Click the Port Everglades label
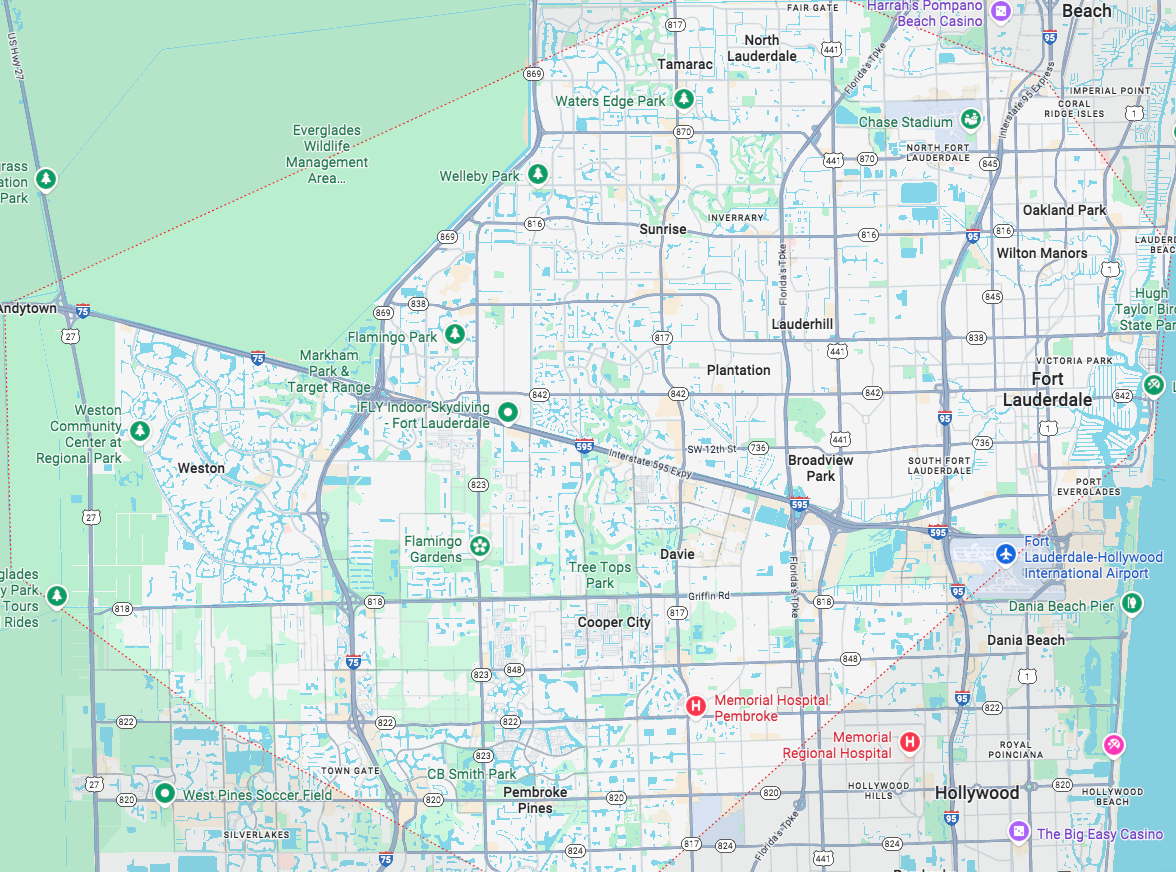The image size is (1176, 872). [x=1089, y=487]
